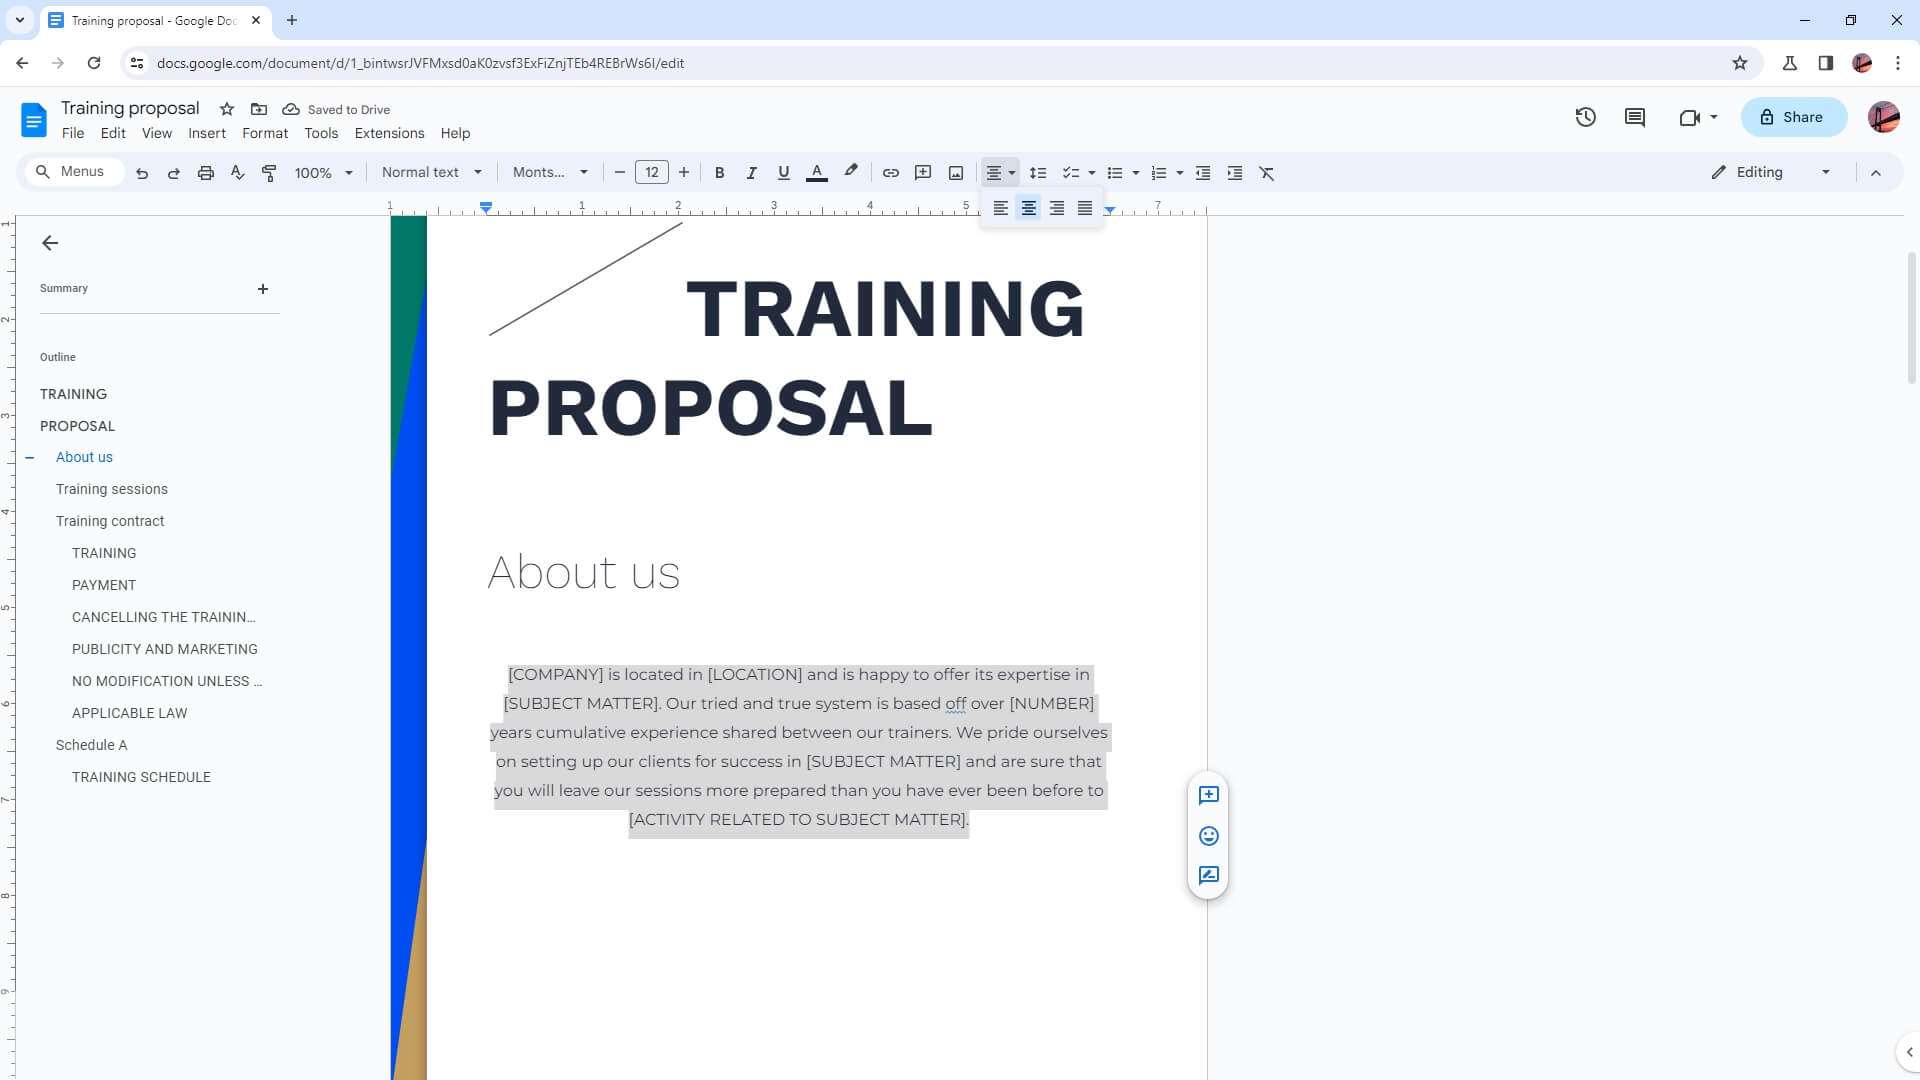Click the Training sessions outline item
Image resolution: width=1920 pixels, height=1080 pixels.
(x=111, y=489)
